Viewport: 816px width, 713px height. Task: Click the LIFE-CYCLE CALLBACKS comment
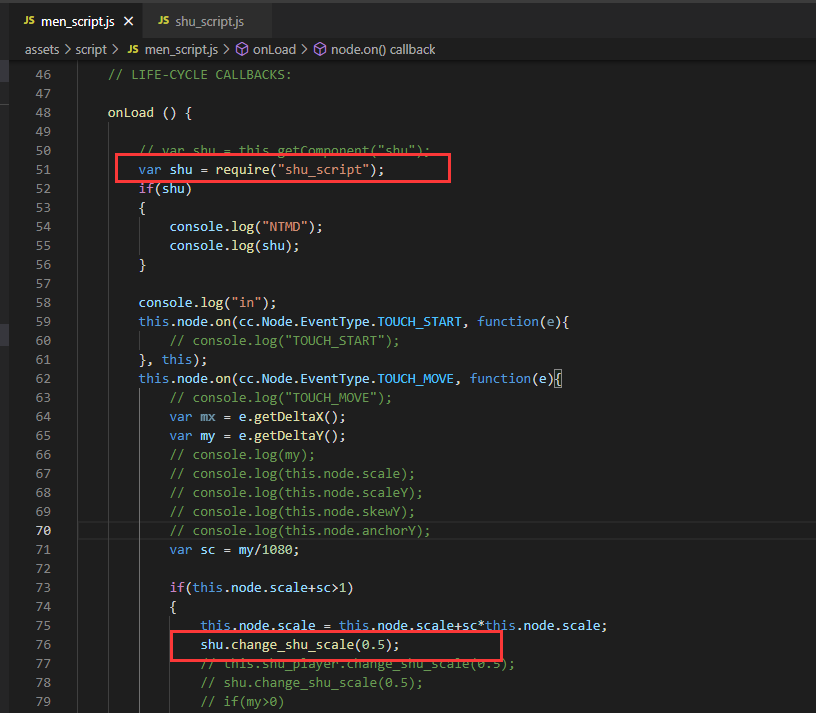click(200, 75)
